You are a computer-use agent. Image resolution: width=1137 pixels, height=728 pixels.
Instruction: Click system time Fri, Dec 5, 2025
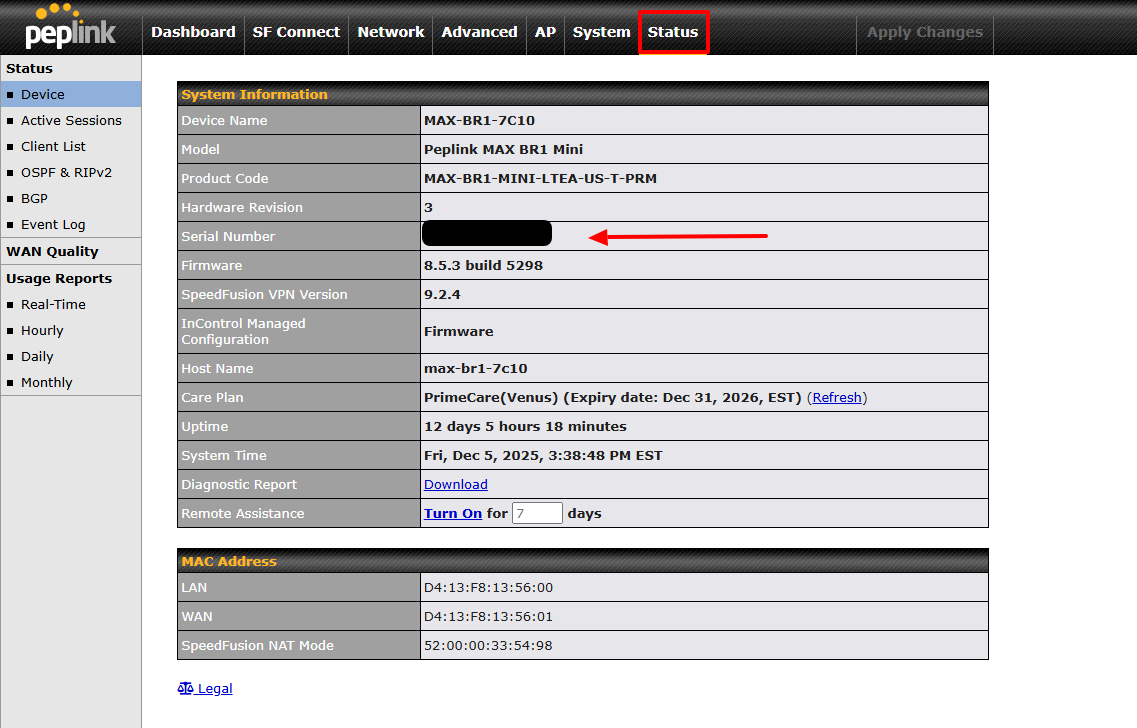click(x=543, y=455)
